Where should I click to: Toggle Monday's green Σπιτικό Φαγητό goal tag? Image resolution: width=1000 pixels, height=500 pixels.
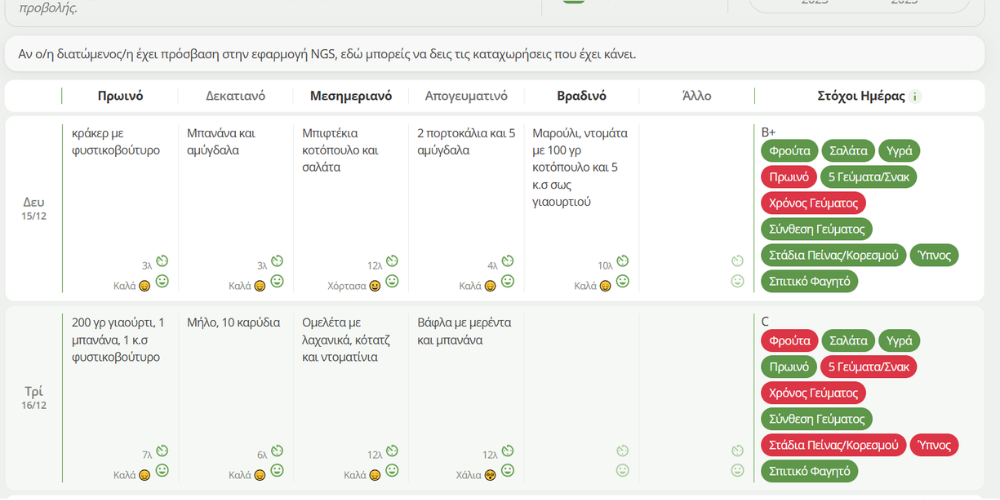(x=809, y=281)
